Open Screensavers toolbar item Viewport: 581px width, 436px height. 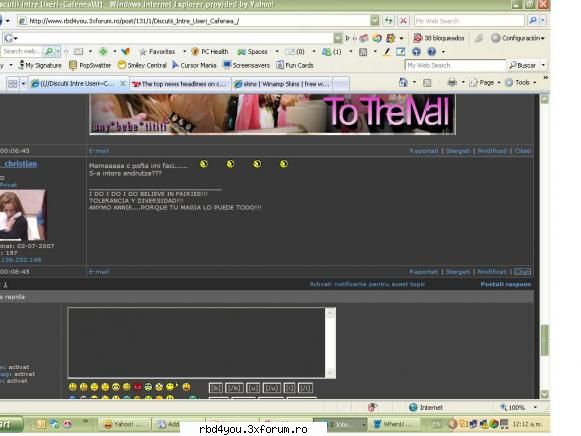click(246, 65)
